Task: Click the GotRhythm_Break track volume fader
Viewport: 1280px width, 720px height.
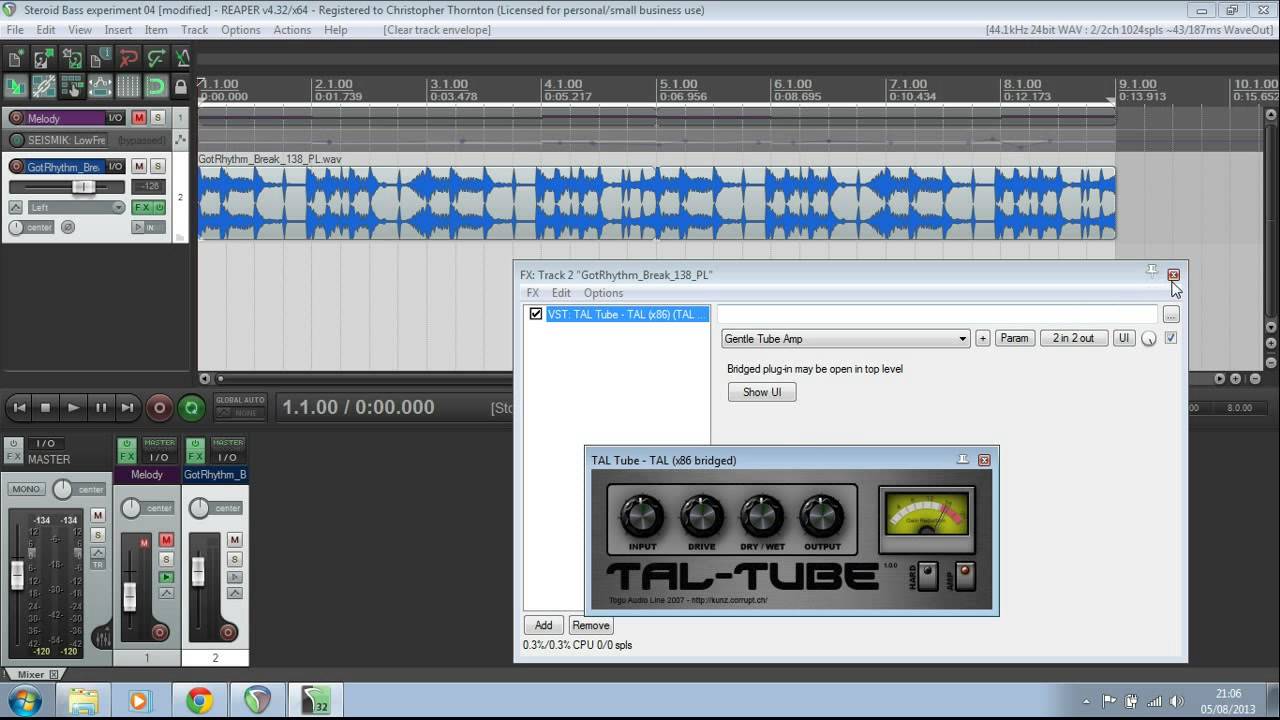Action: click(x=83, y=187)
